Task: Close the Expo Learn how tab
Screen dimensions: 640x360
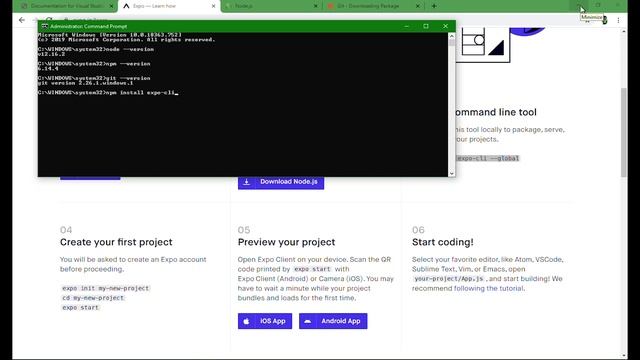Action: point(213,6)
